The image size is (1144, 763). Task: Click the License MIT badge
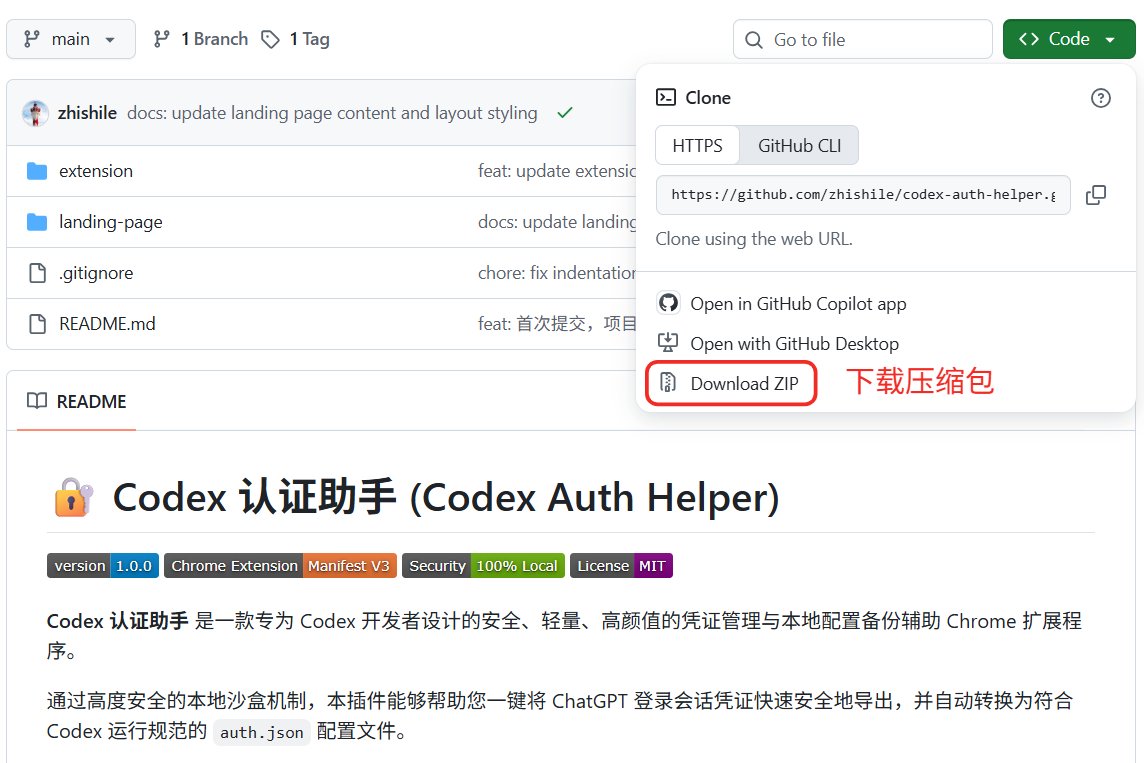pos(621,566)
